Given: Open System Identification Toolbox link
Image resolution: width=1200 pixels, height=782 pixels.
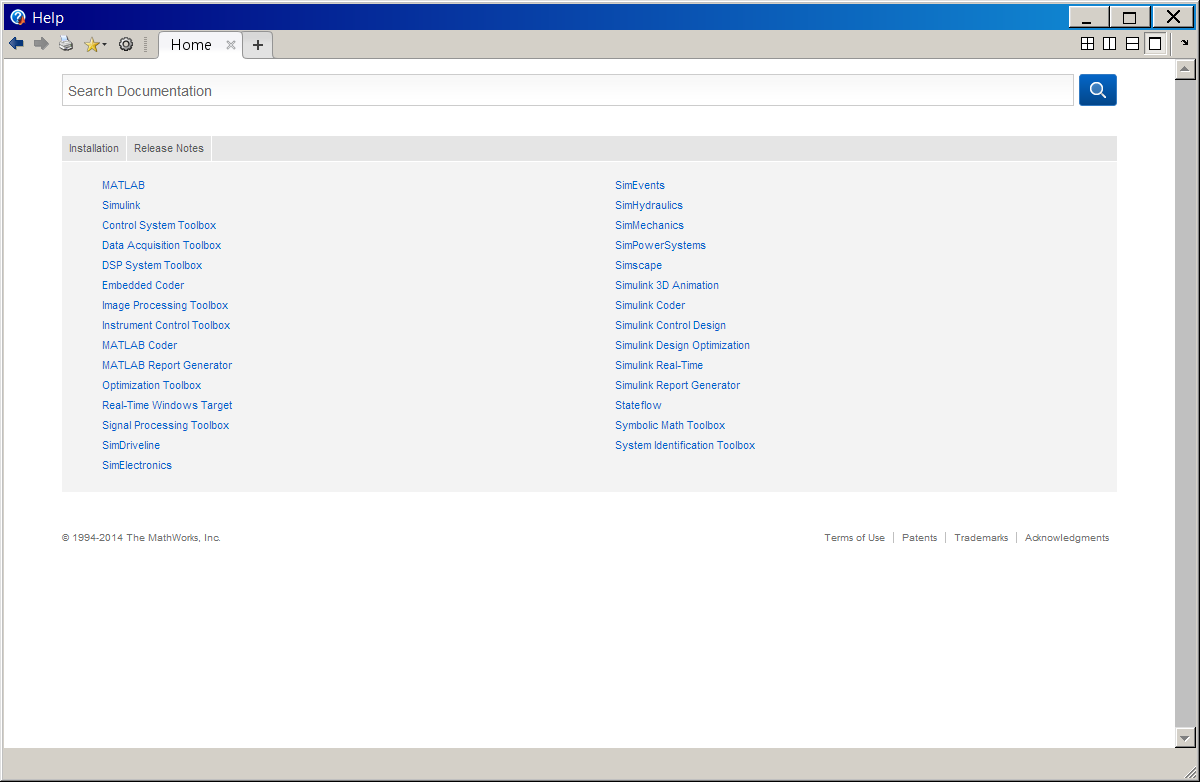Looking at the screenshot, I should [685, 445].
